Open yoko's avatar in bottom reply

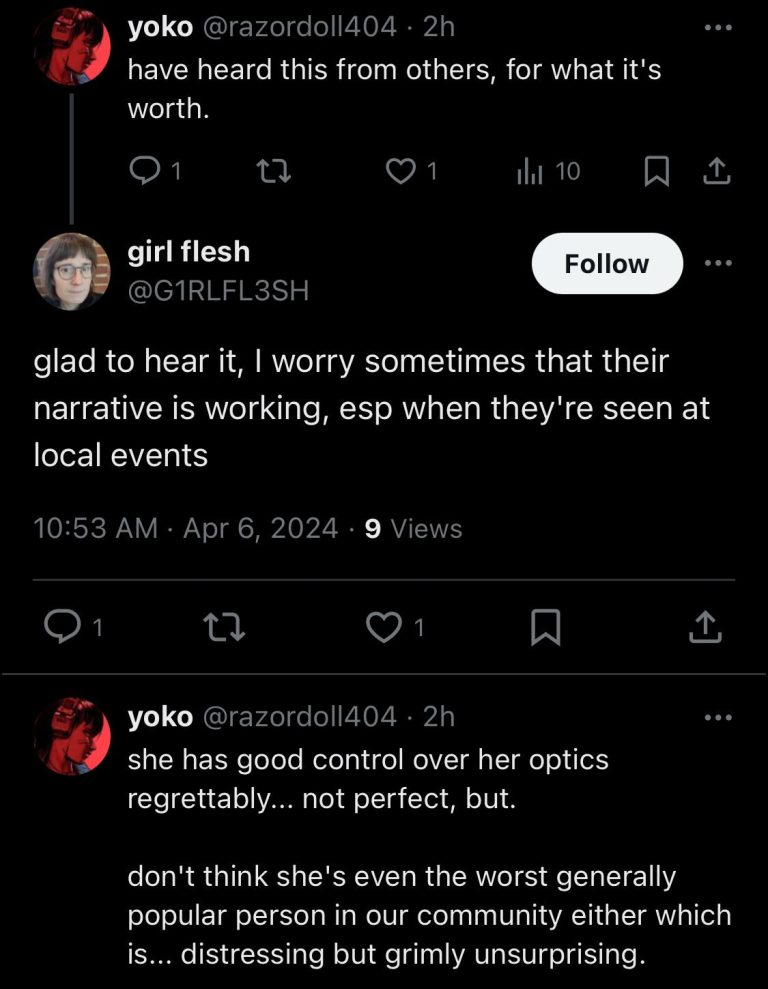[72, 736]
